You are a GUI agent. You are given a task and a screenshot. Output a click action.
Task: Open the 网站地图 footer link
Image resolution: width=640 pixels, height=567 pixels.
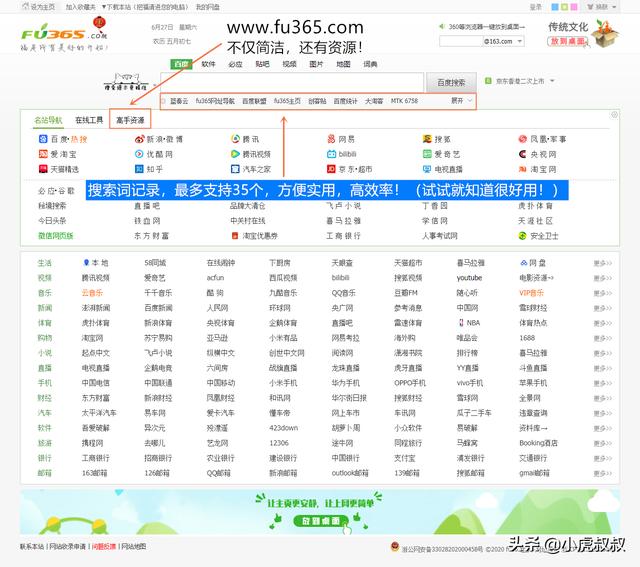[x=133, y=546]
